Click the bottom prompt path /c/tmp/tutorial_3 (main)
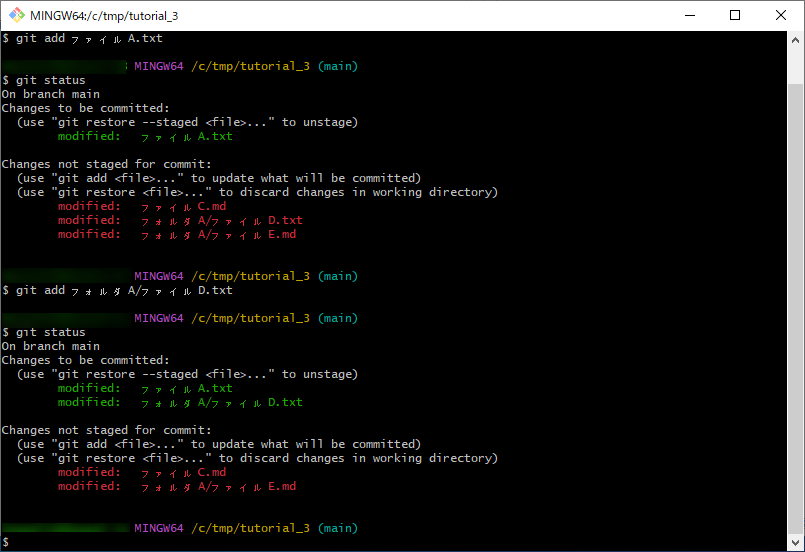This screenshot has height=552, width=805. (275, 528)
